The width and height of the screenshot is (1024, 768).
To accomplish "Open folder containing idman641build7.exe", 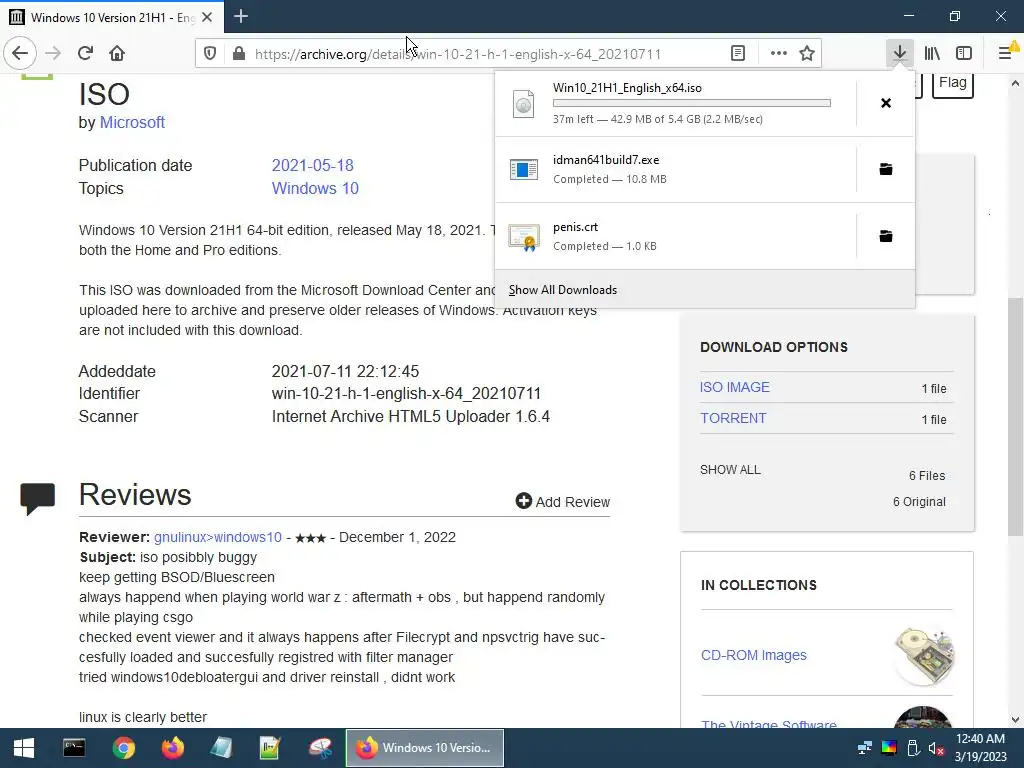I will click(886, 169).
